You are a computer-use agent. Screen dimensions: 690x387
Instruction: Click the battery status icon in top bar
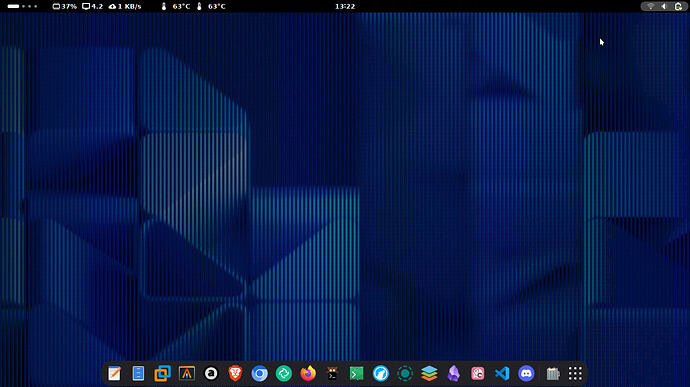click(x=678, y=6)
